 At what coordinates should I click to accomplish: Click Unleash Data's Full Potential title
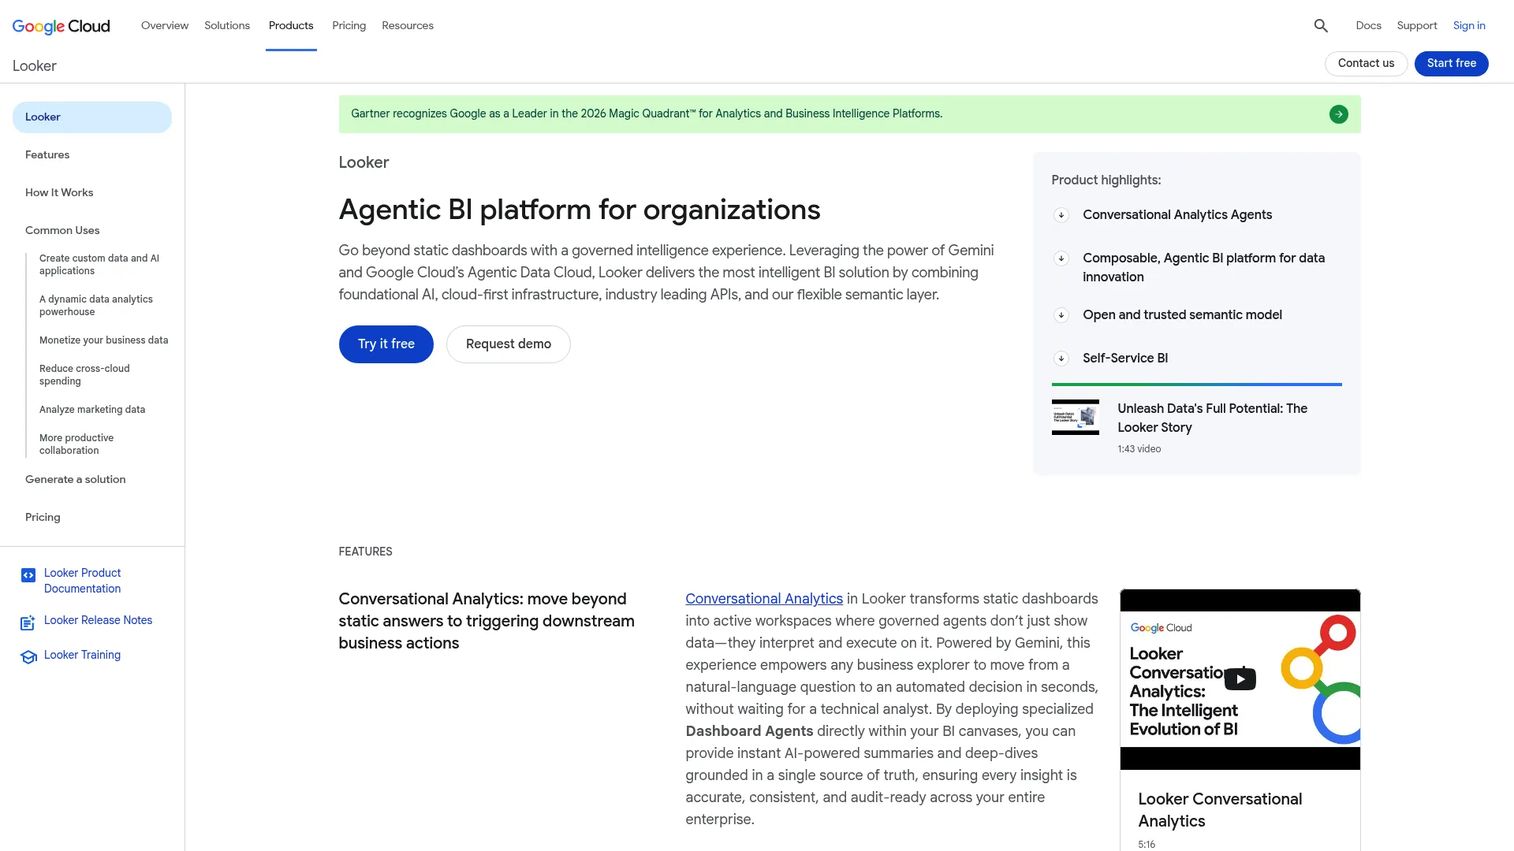pos(1212,418)
